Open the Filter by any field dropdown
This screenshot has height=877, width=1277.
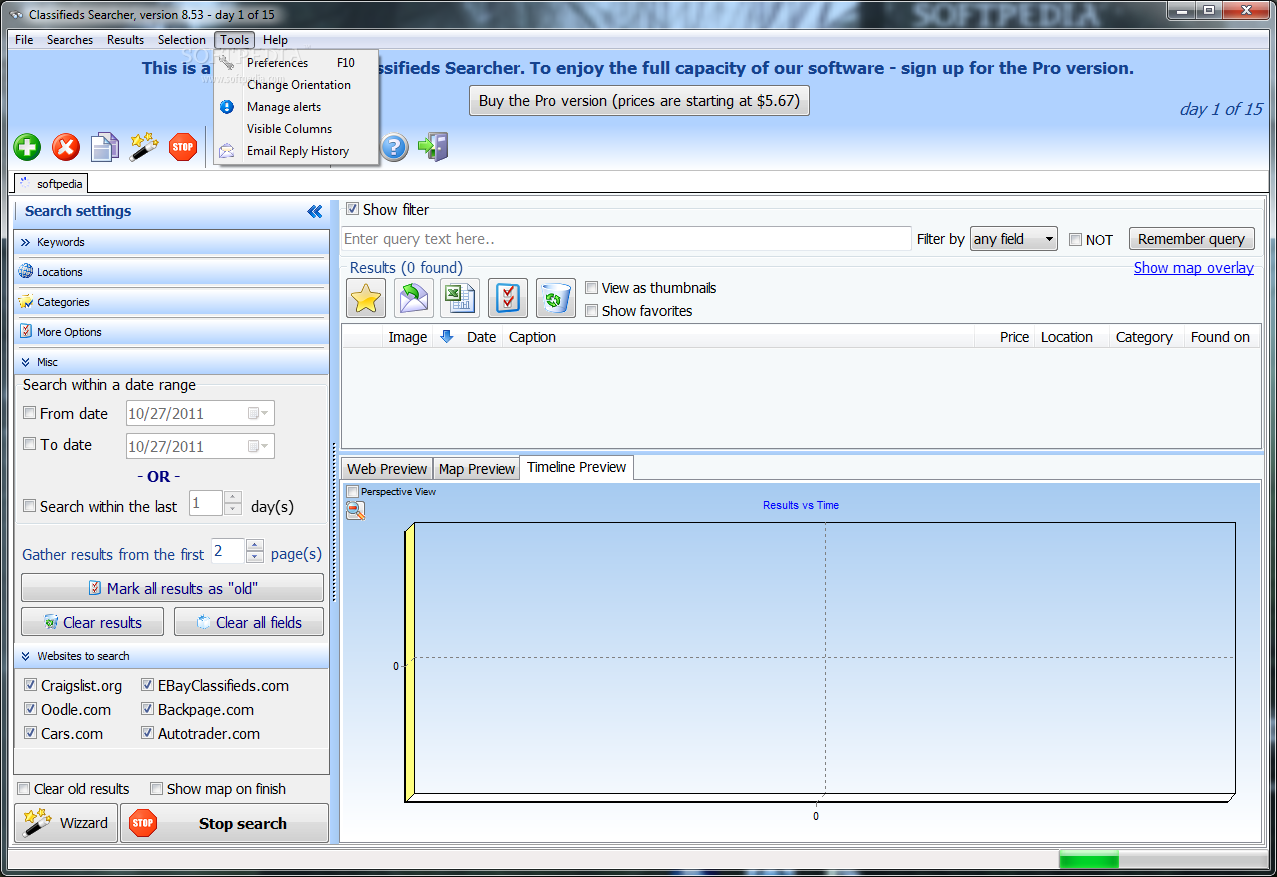(1013, 239)
